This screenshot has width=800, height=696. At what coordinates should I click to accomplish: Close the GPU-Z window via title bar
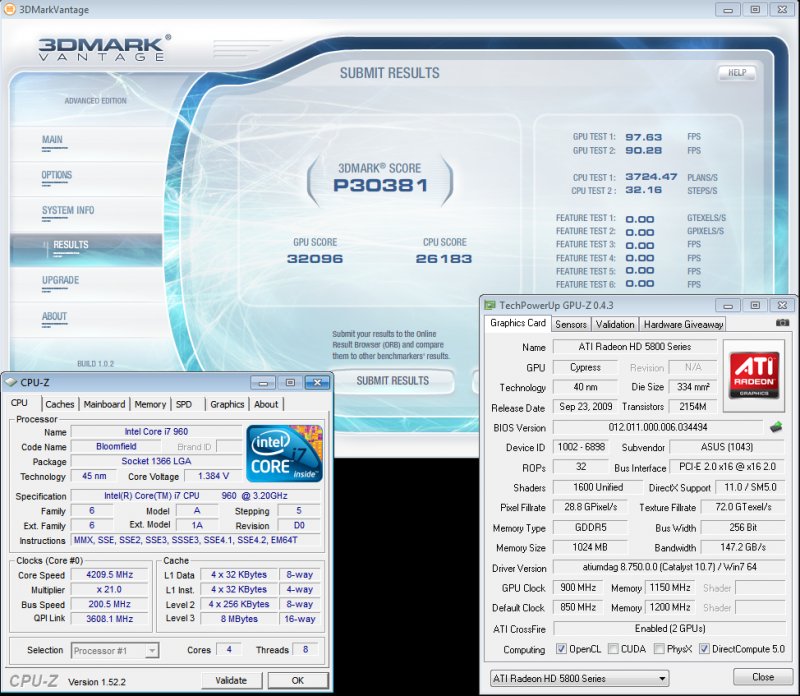click(x=782, y=306)
